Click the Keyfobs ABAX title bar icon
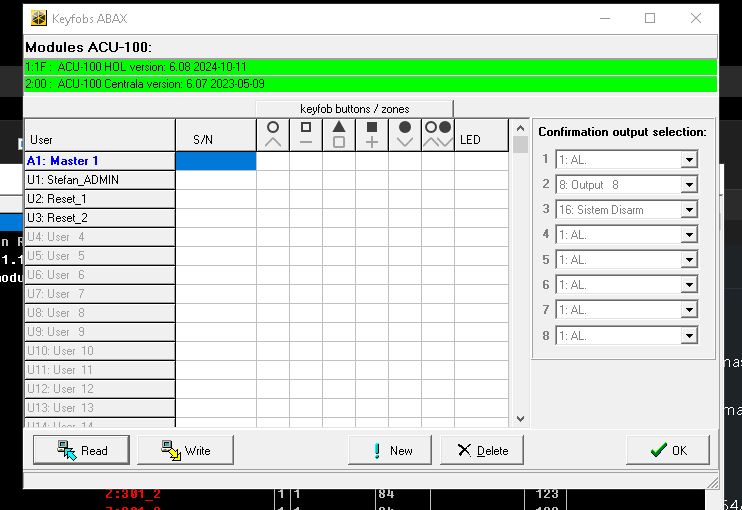 tap(38, 18)
